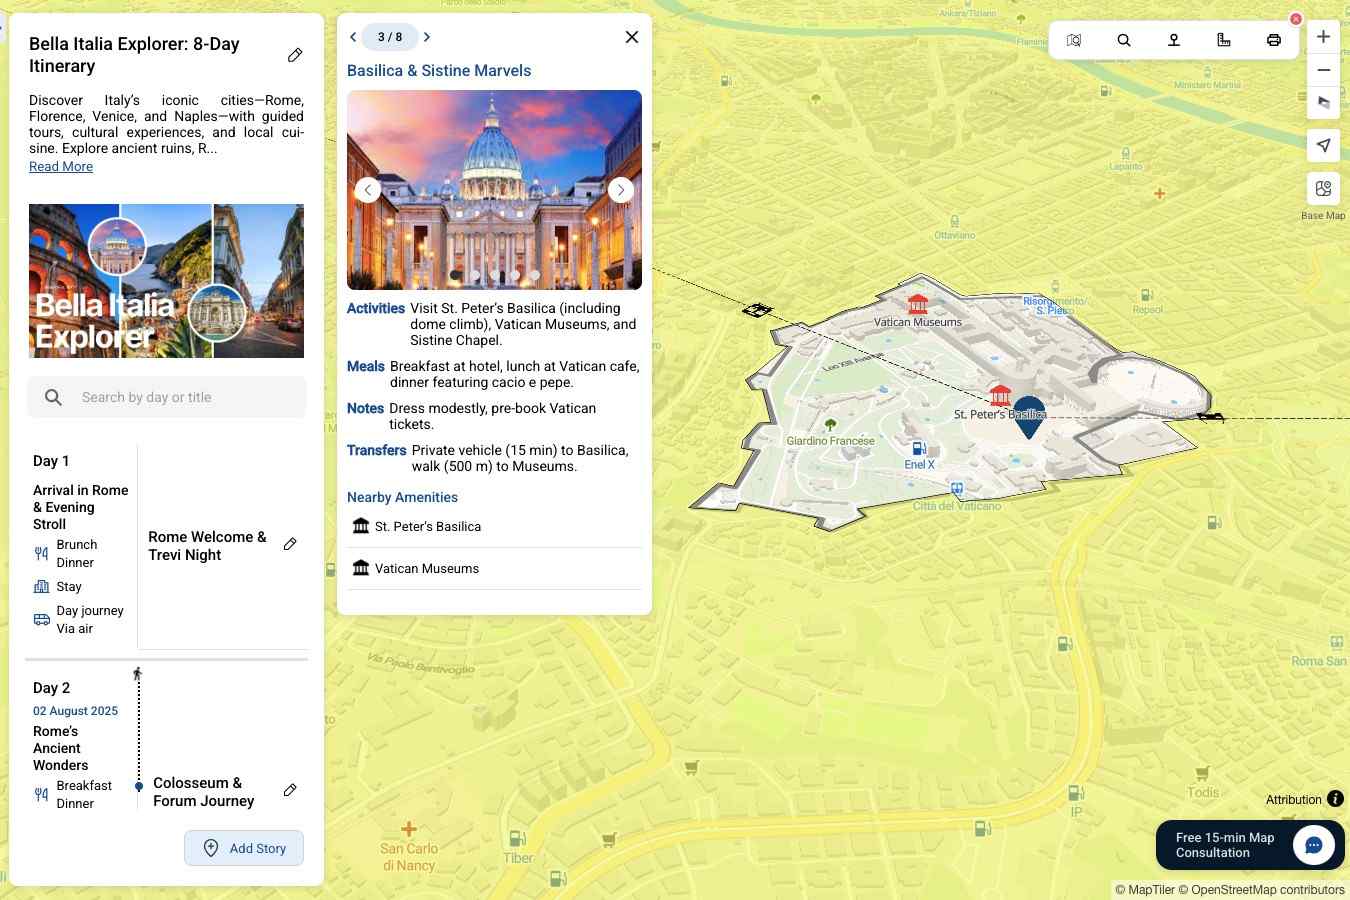
Task: Edit the itinerary title with pencil icon
Action: point(295,55)
